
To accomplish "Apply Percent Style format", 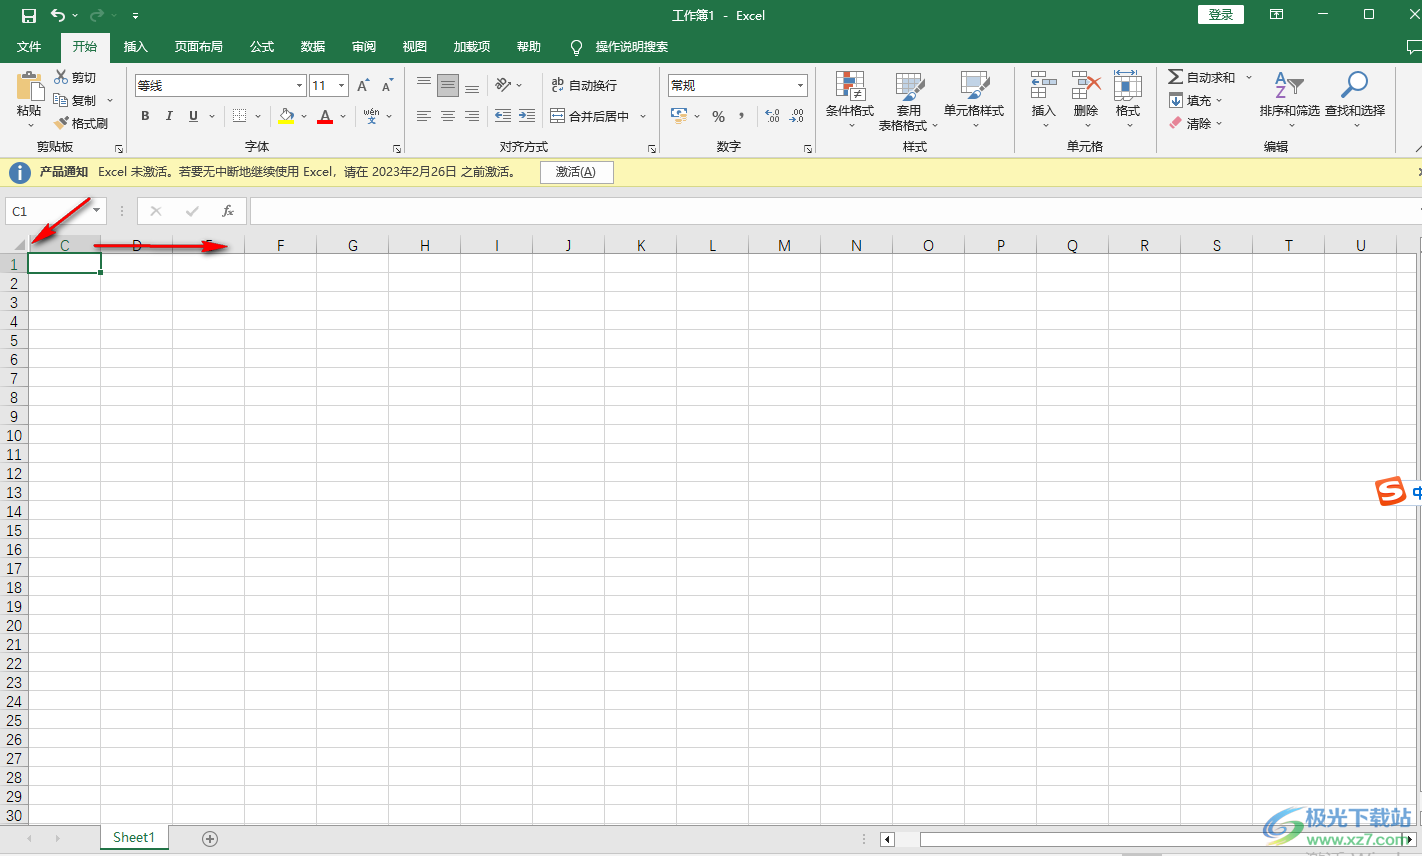I will click(x=718, y=117).
